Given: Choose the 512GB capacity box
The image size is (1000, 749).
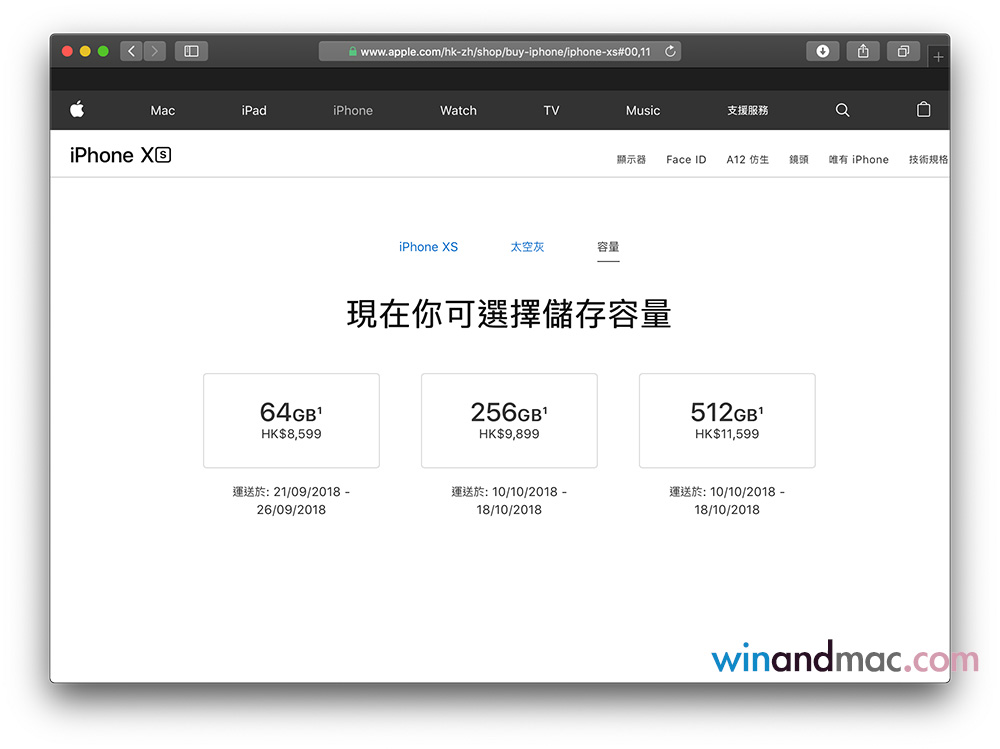Looking at the screenshot, I should pos(727,420).
